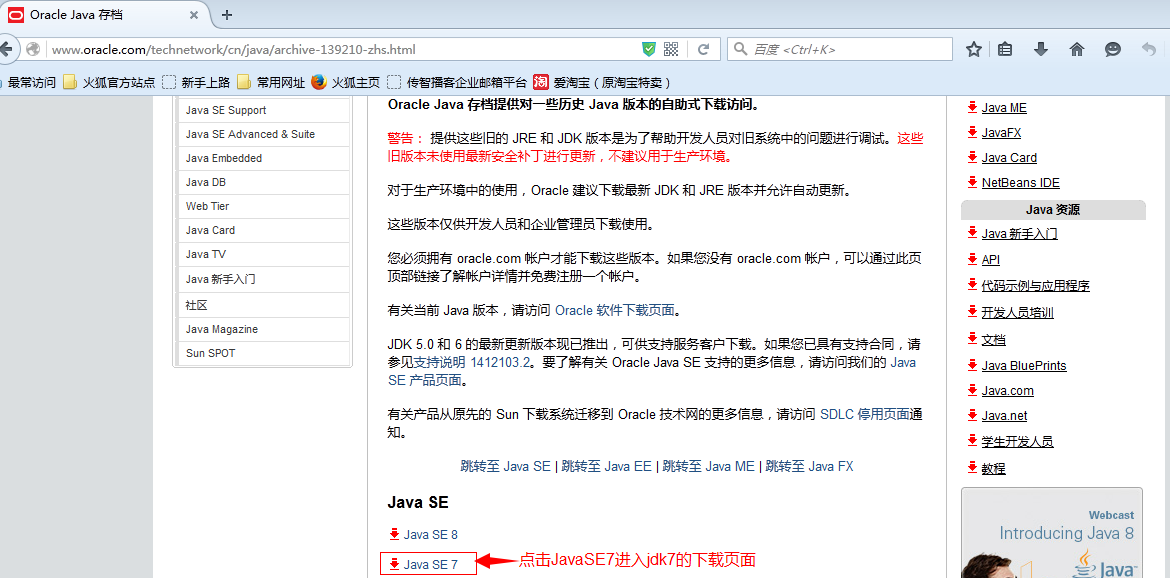The image size is (1170, 578).
Task: Open the API resource link
Action: click(x=990, y=260)
